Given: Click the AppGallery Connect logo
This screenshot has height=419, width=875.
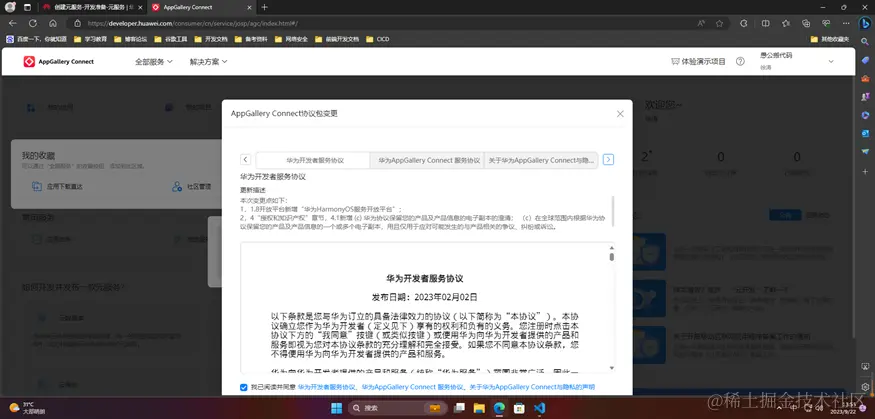Looking at the screenshot, I should [59, 61].
